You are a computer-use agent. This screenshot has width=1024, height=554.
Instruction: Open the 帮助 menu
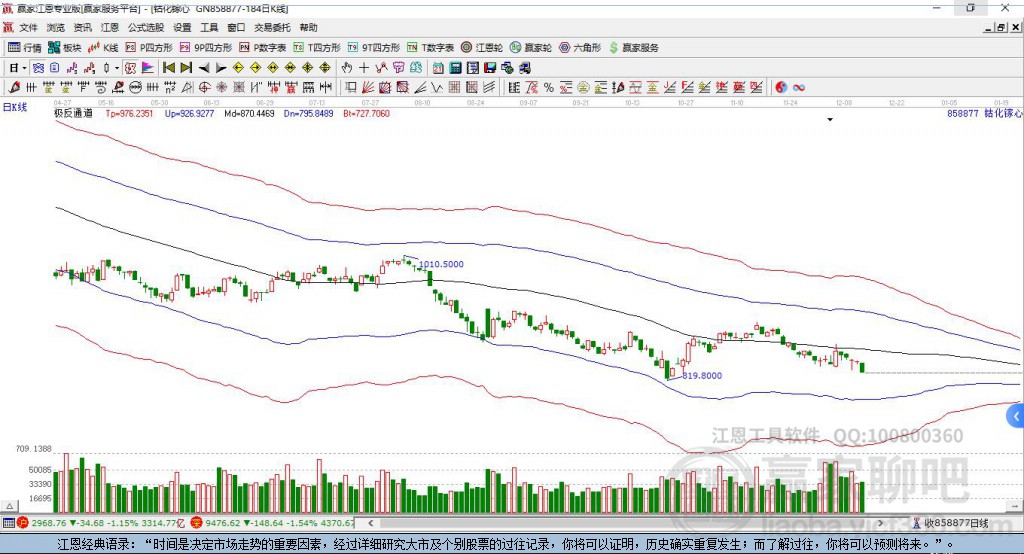click(x=308, y=27)
